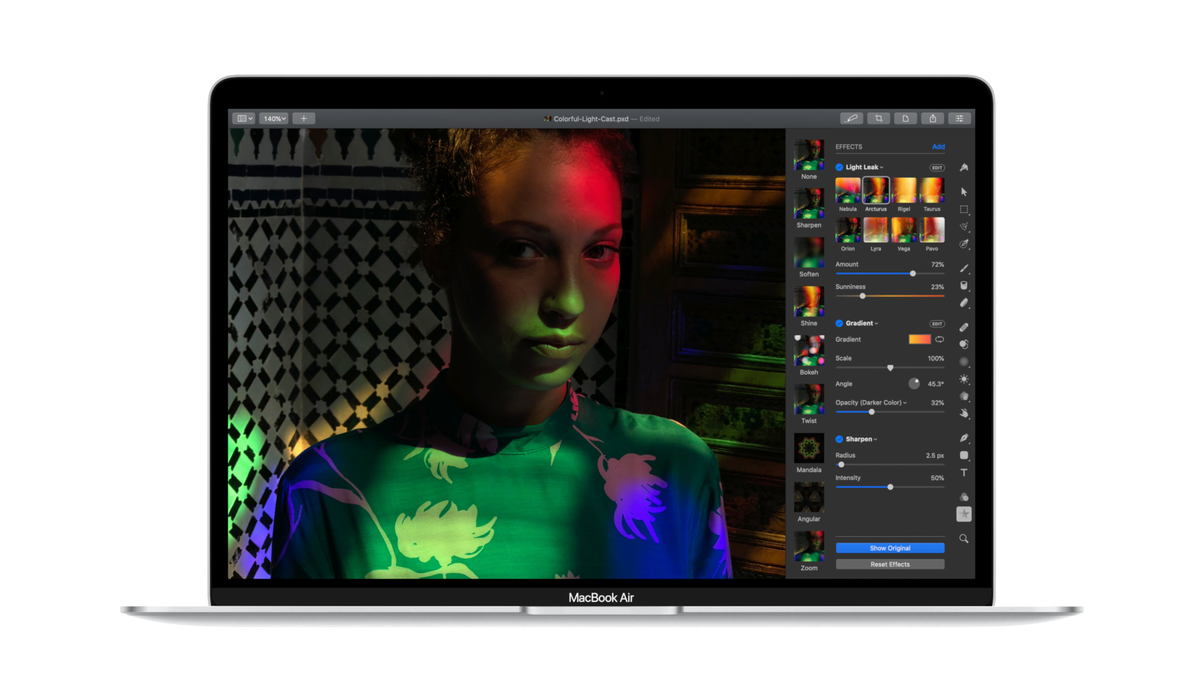Expand the Light Leak options chevron

point(882,167)
